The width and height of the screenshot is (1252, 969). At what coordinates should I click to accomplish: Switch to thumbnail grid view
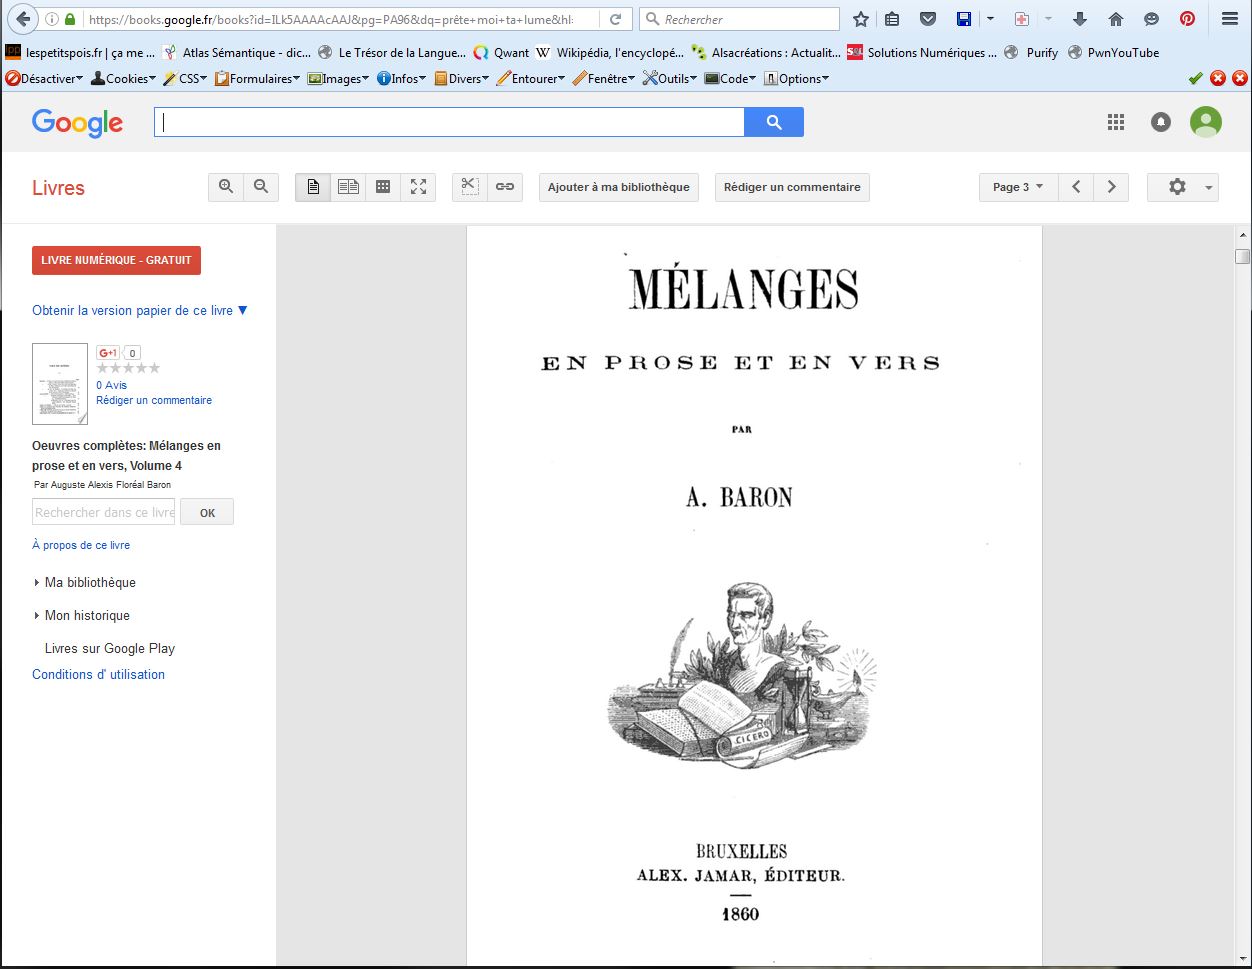tap(383, 187)
